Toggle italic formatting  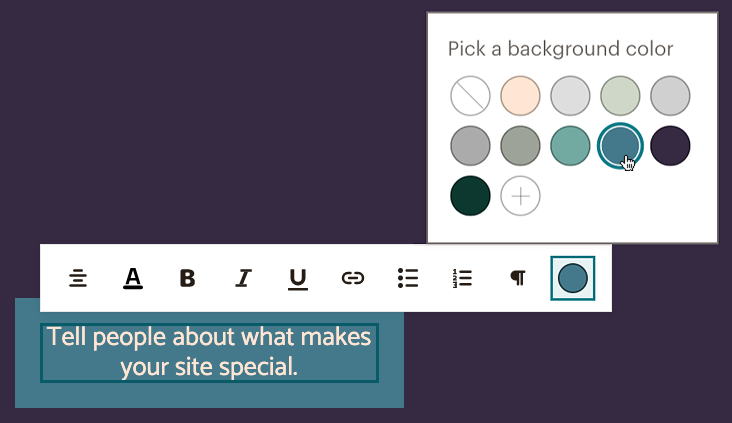point(242,278)
